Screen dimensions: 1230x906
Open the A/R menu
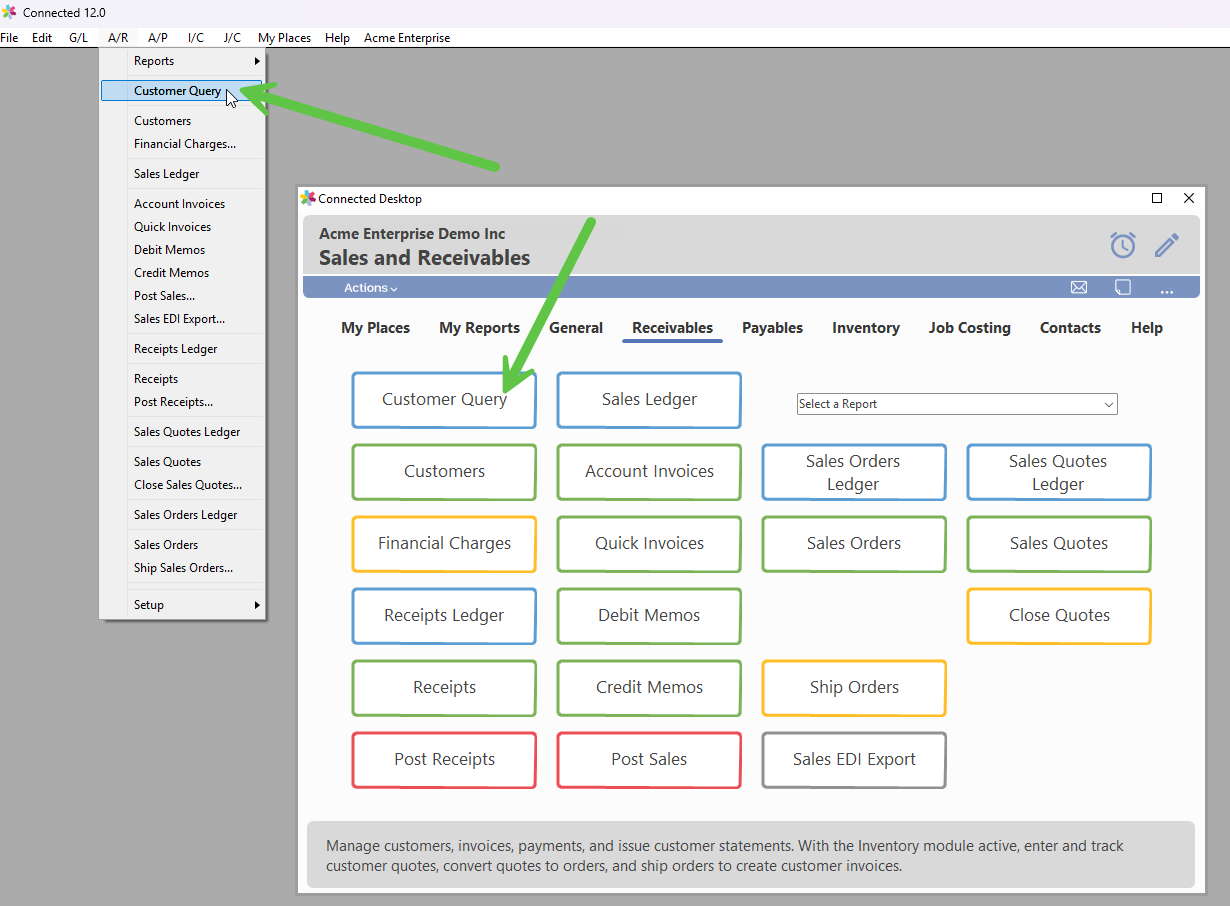pyautogui.click(x=118, y=38)
